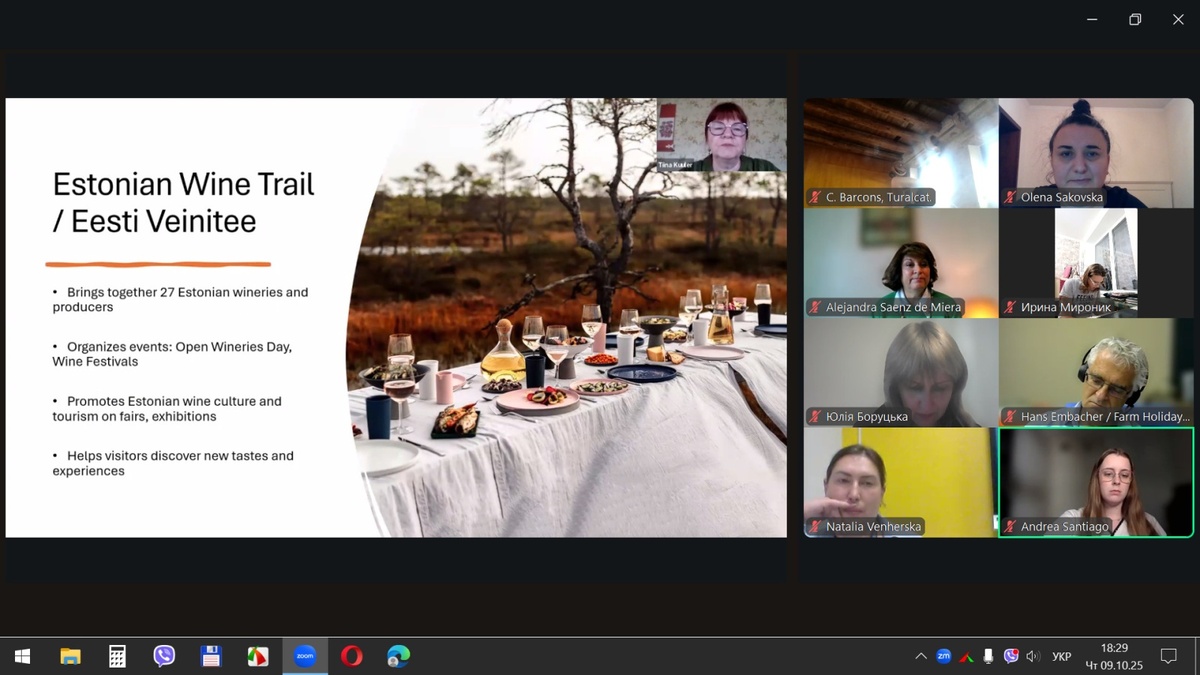Click the Zoom tray icon

(x=943, y=656)
